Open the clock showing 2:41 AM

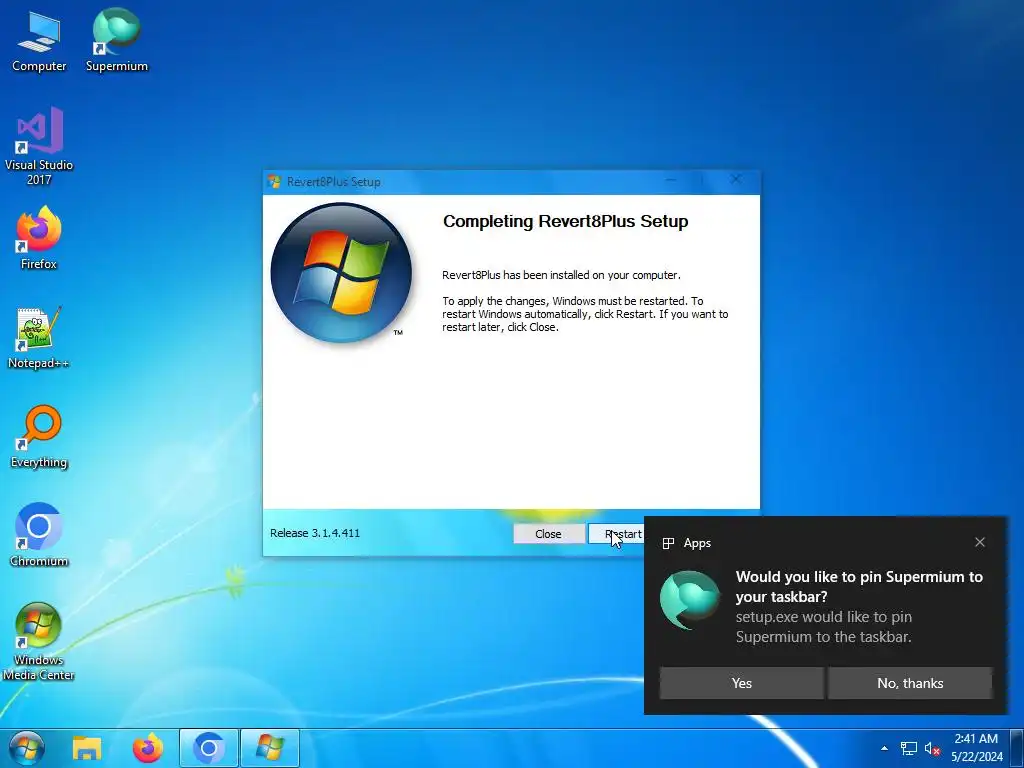coord(976,748)
